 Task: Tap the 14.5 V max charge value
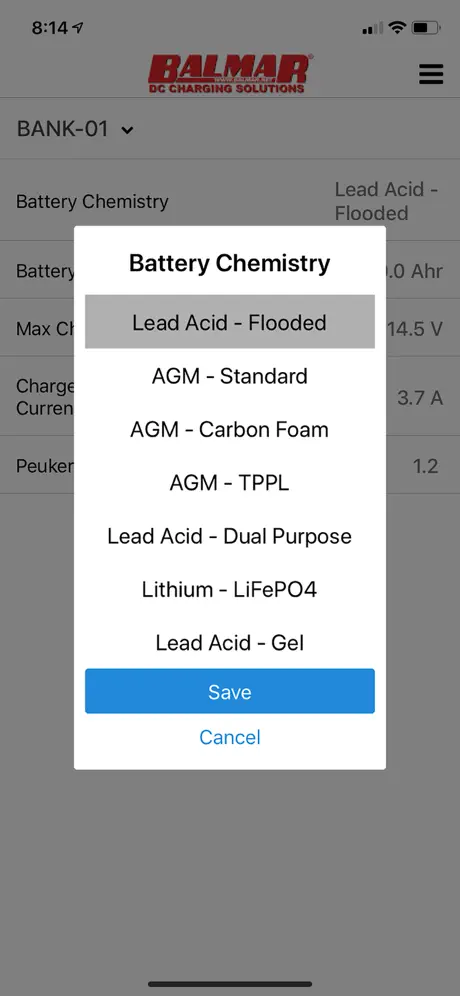pos(416,329)
